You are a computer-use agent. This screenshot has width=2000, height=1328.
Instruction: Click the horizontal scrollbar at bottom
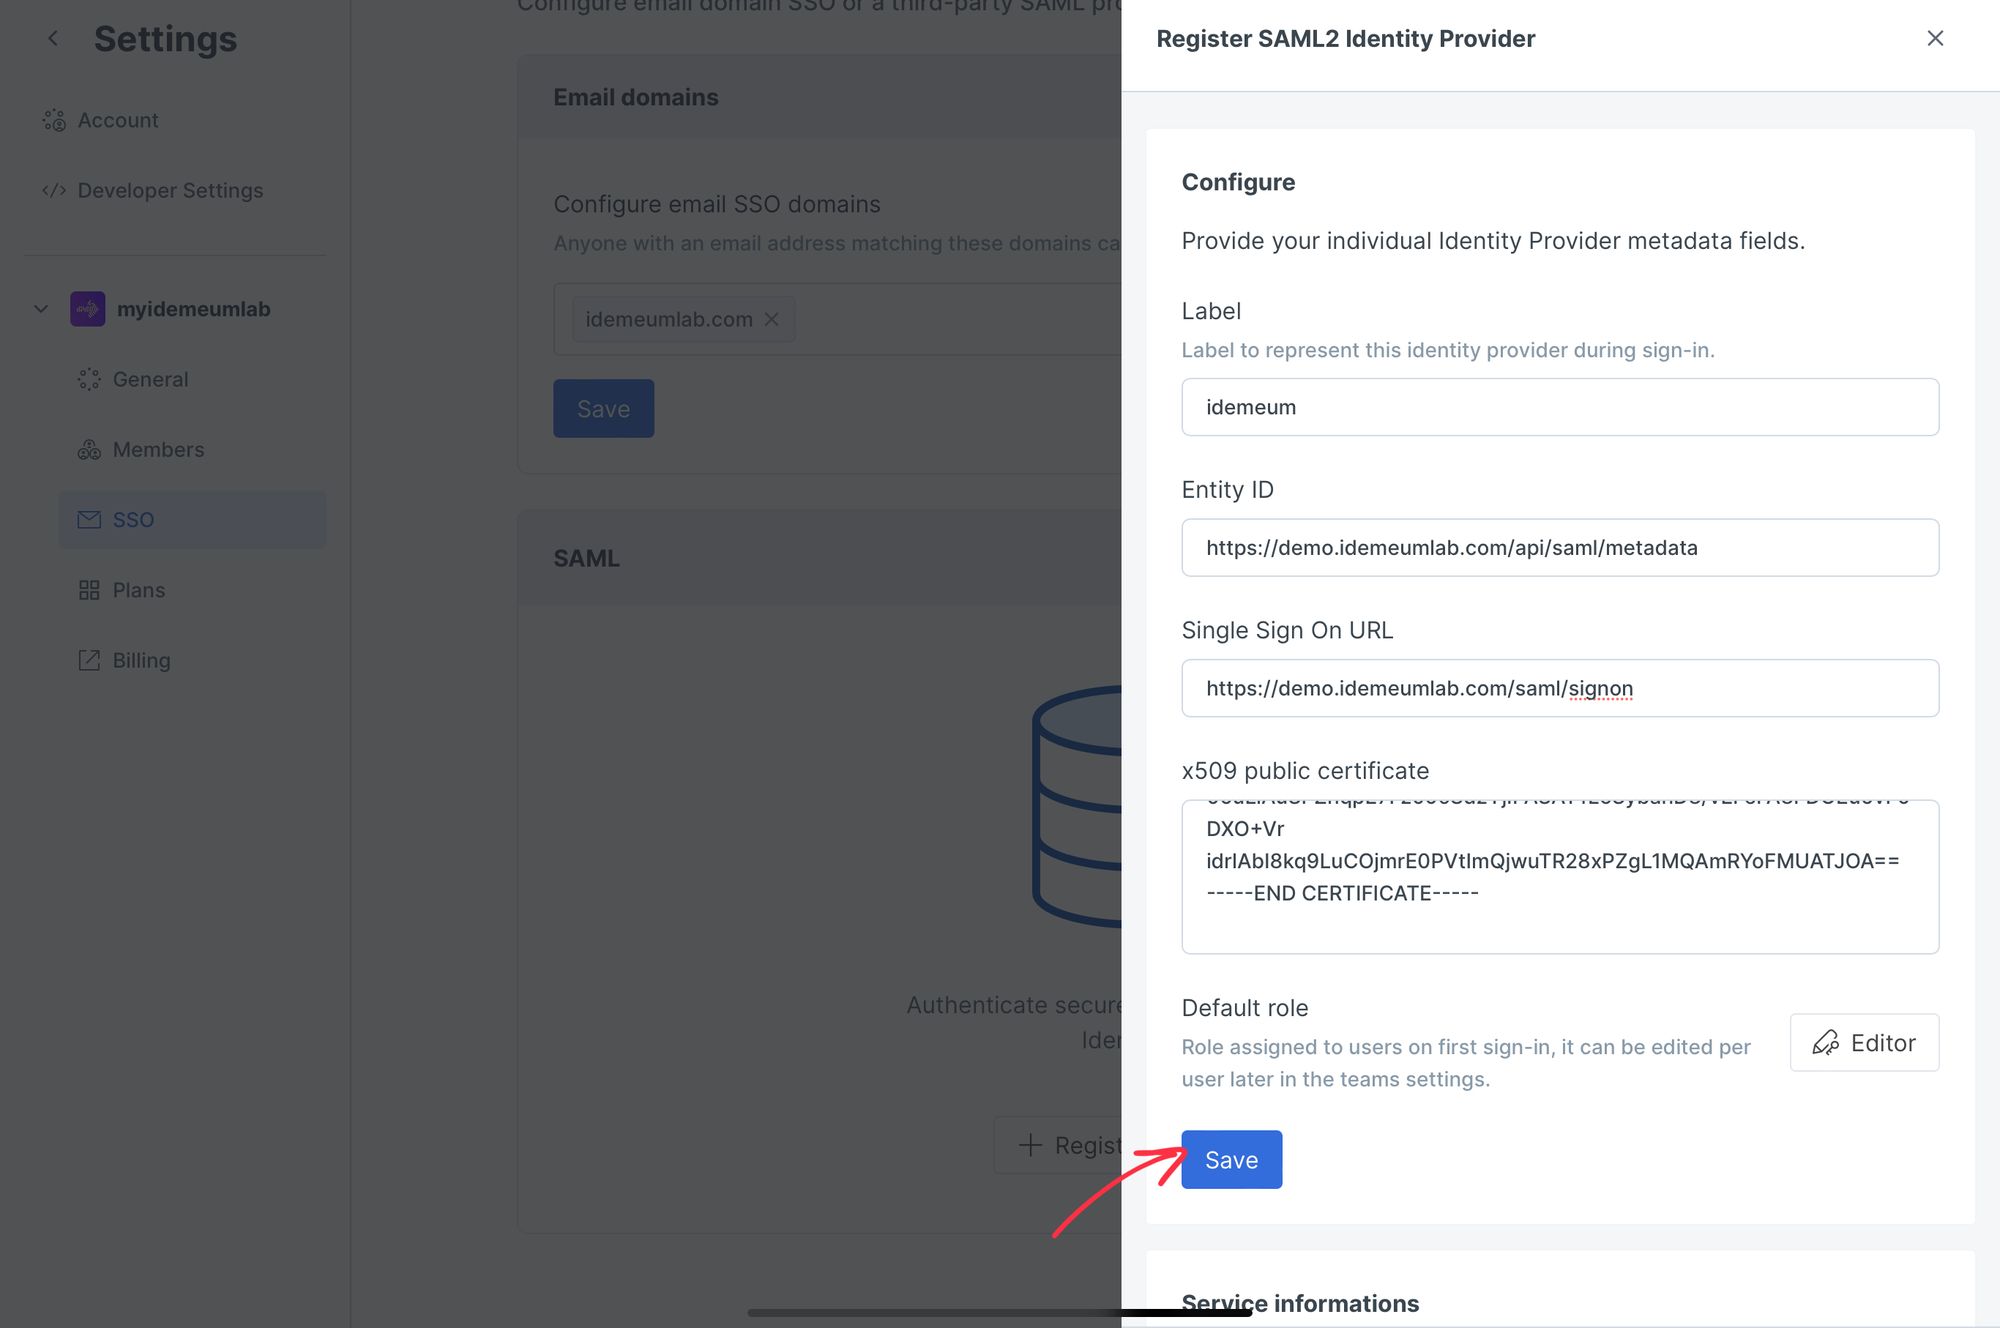click(x=1000, y=1313)
